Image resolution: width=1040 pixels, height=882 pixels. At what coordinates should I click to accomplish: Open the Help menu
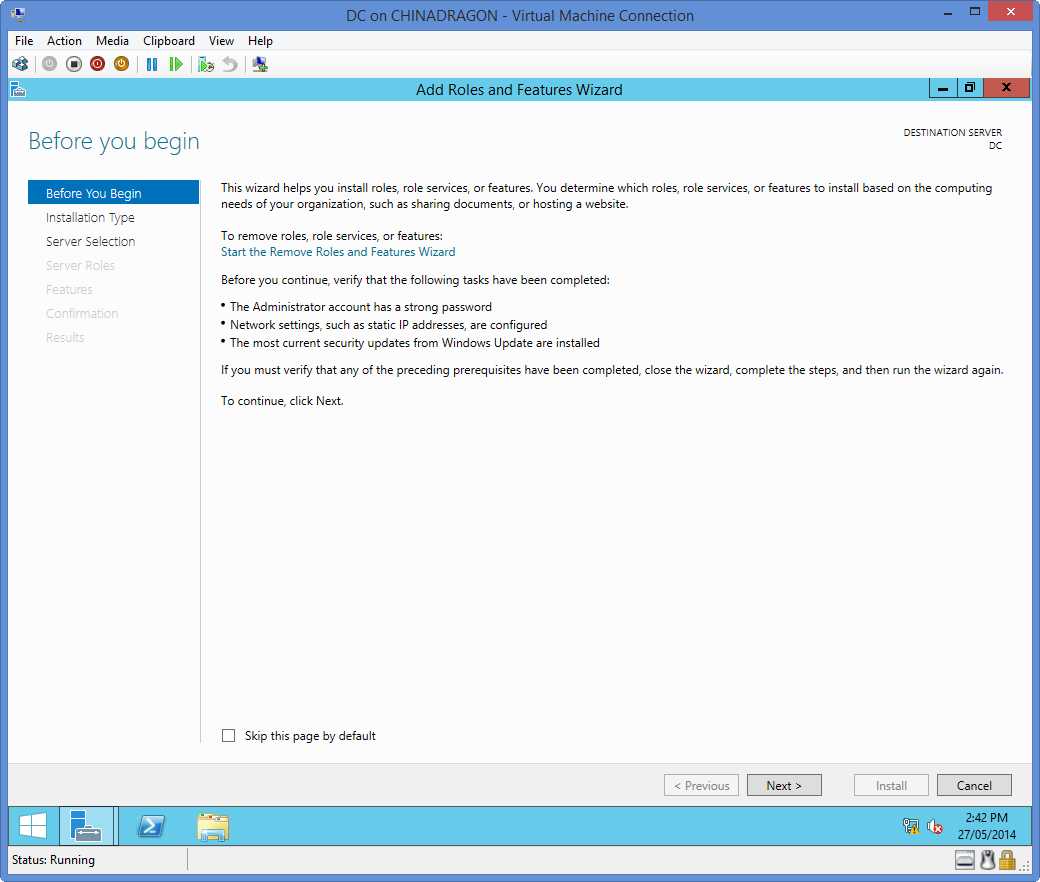tap(260, 41)
